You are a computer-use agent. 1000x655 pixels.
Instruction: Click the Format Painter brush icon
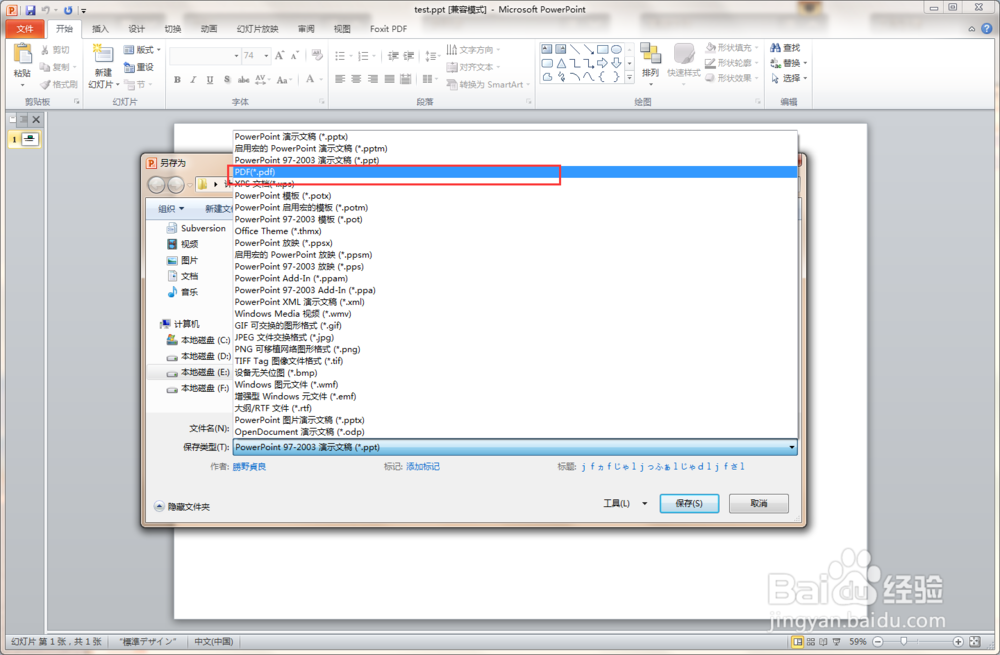point(45,84)
